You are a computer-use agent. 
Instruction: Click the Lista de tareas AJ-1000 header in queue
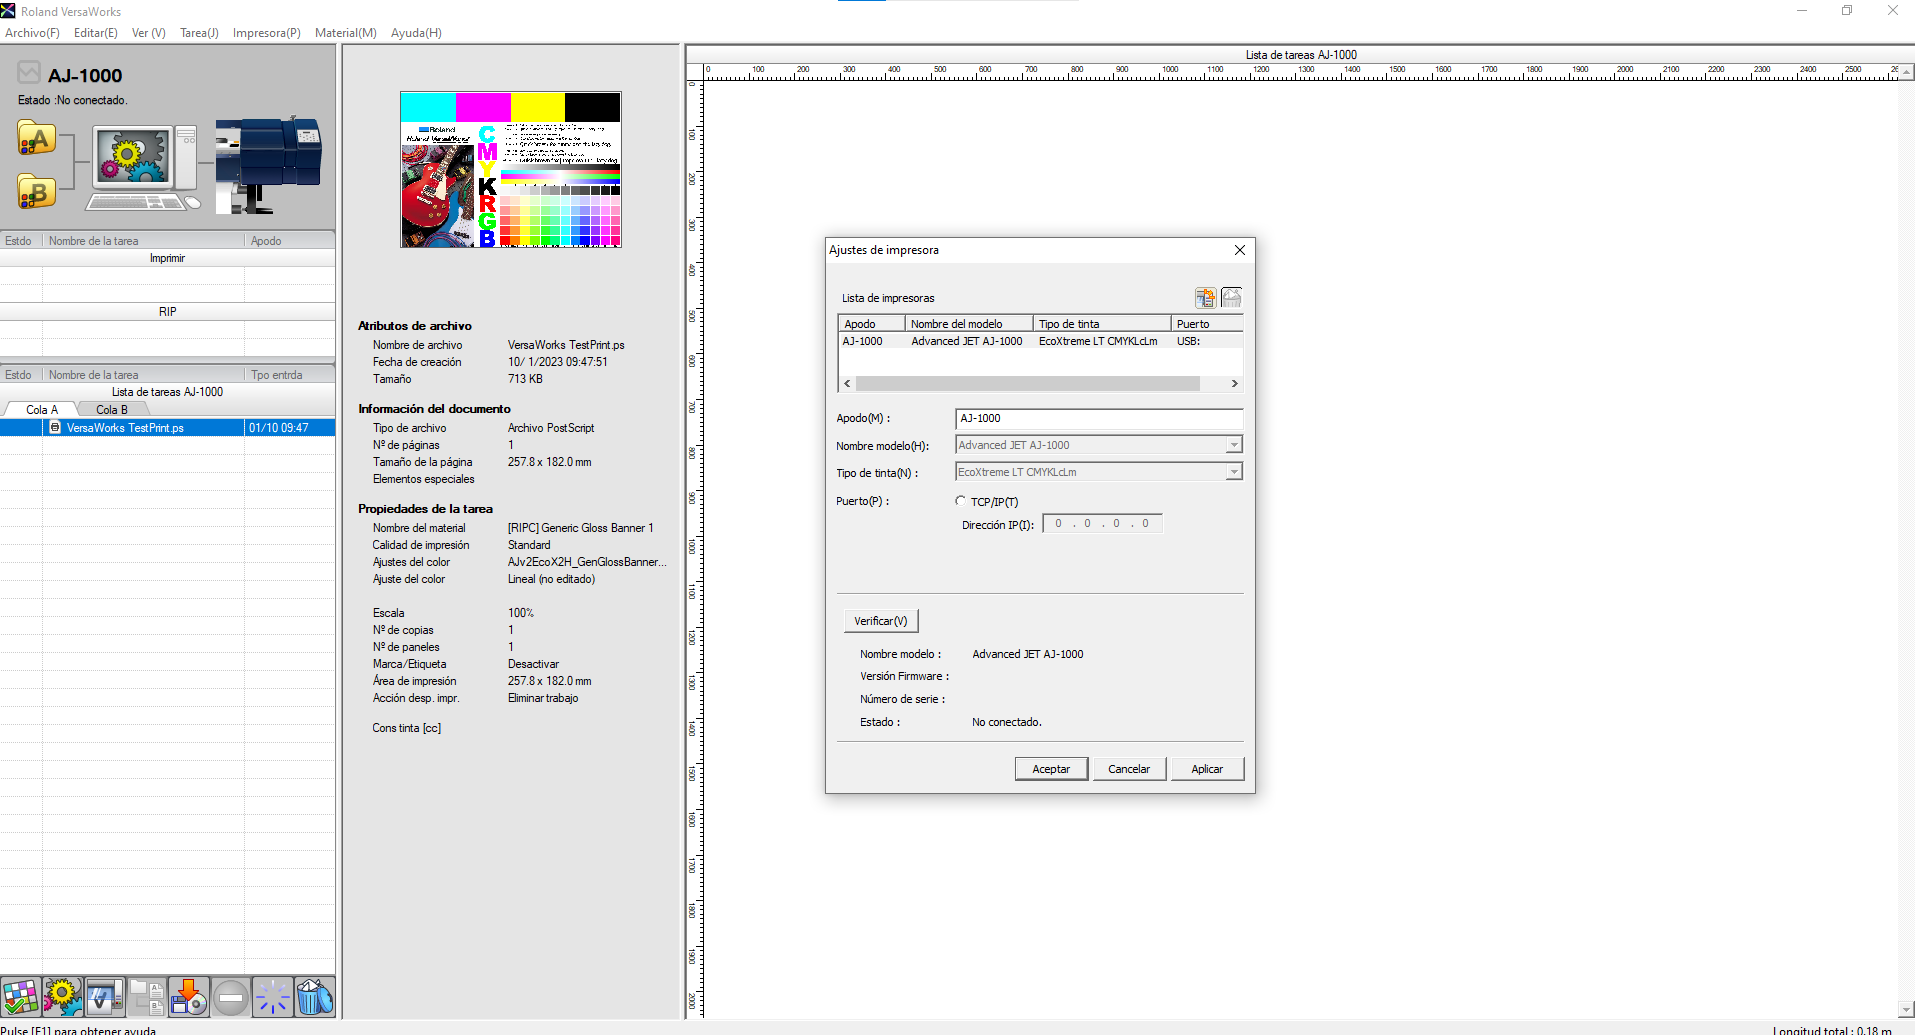point(167,392)
